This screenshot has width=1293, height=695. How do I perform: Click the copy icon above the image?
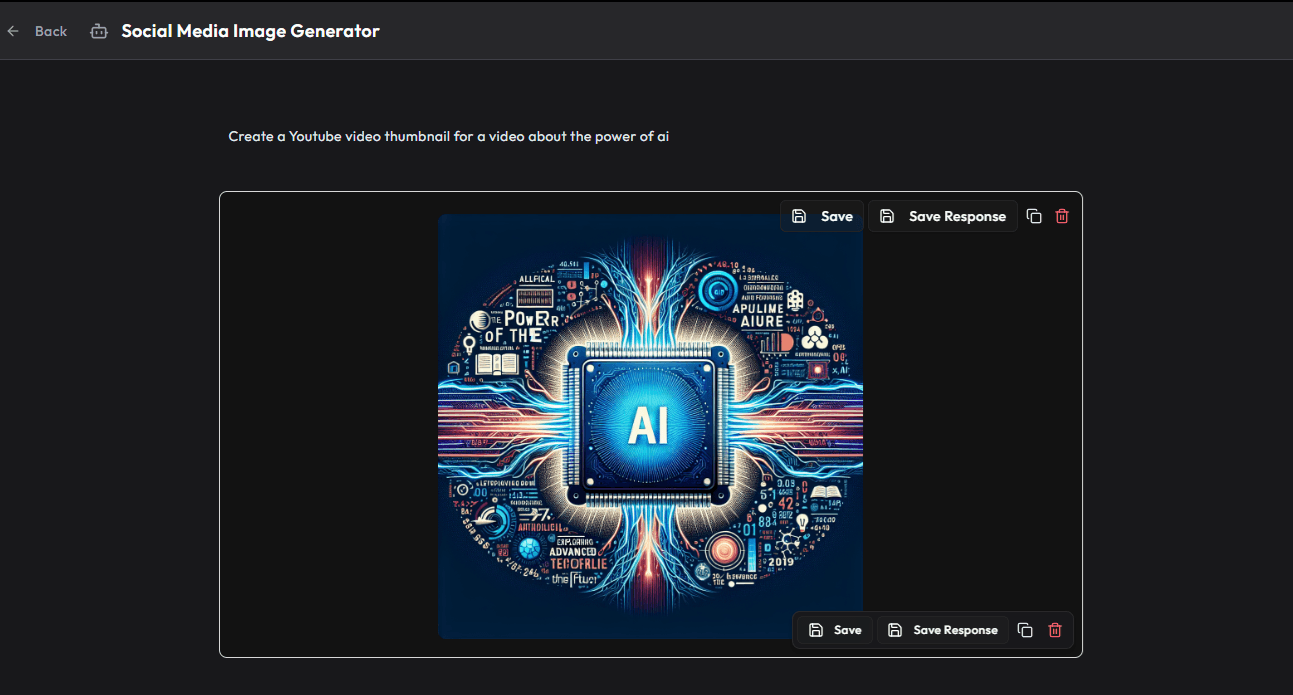click(1034, 216)
